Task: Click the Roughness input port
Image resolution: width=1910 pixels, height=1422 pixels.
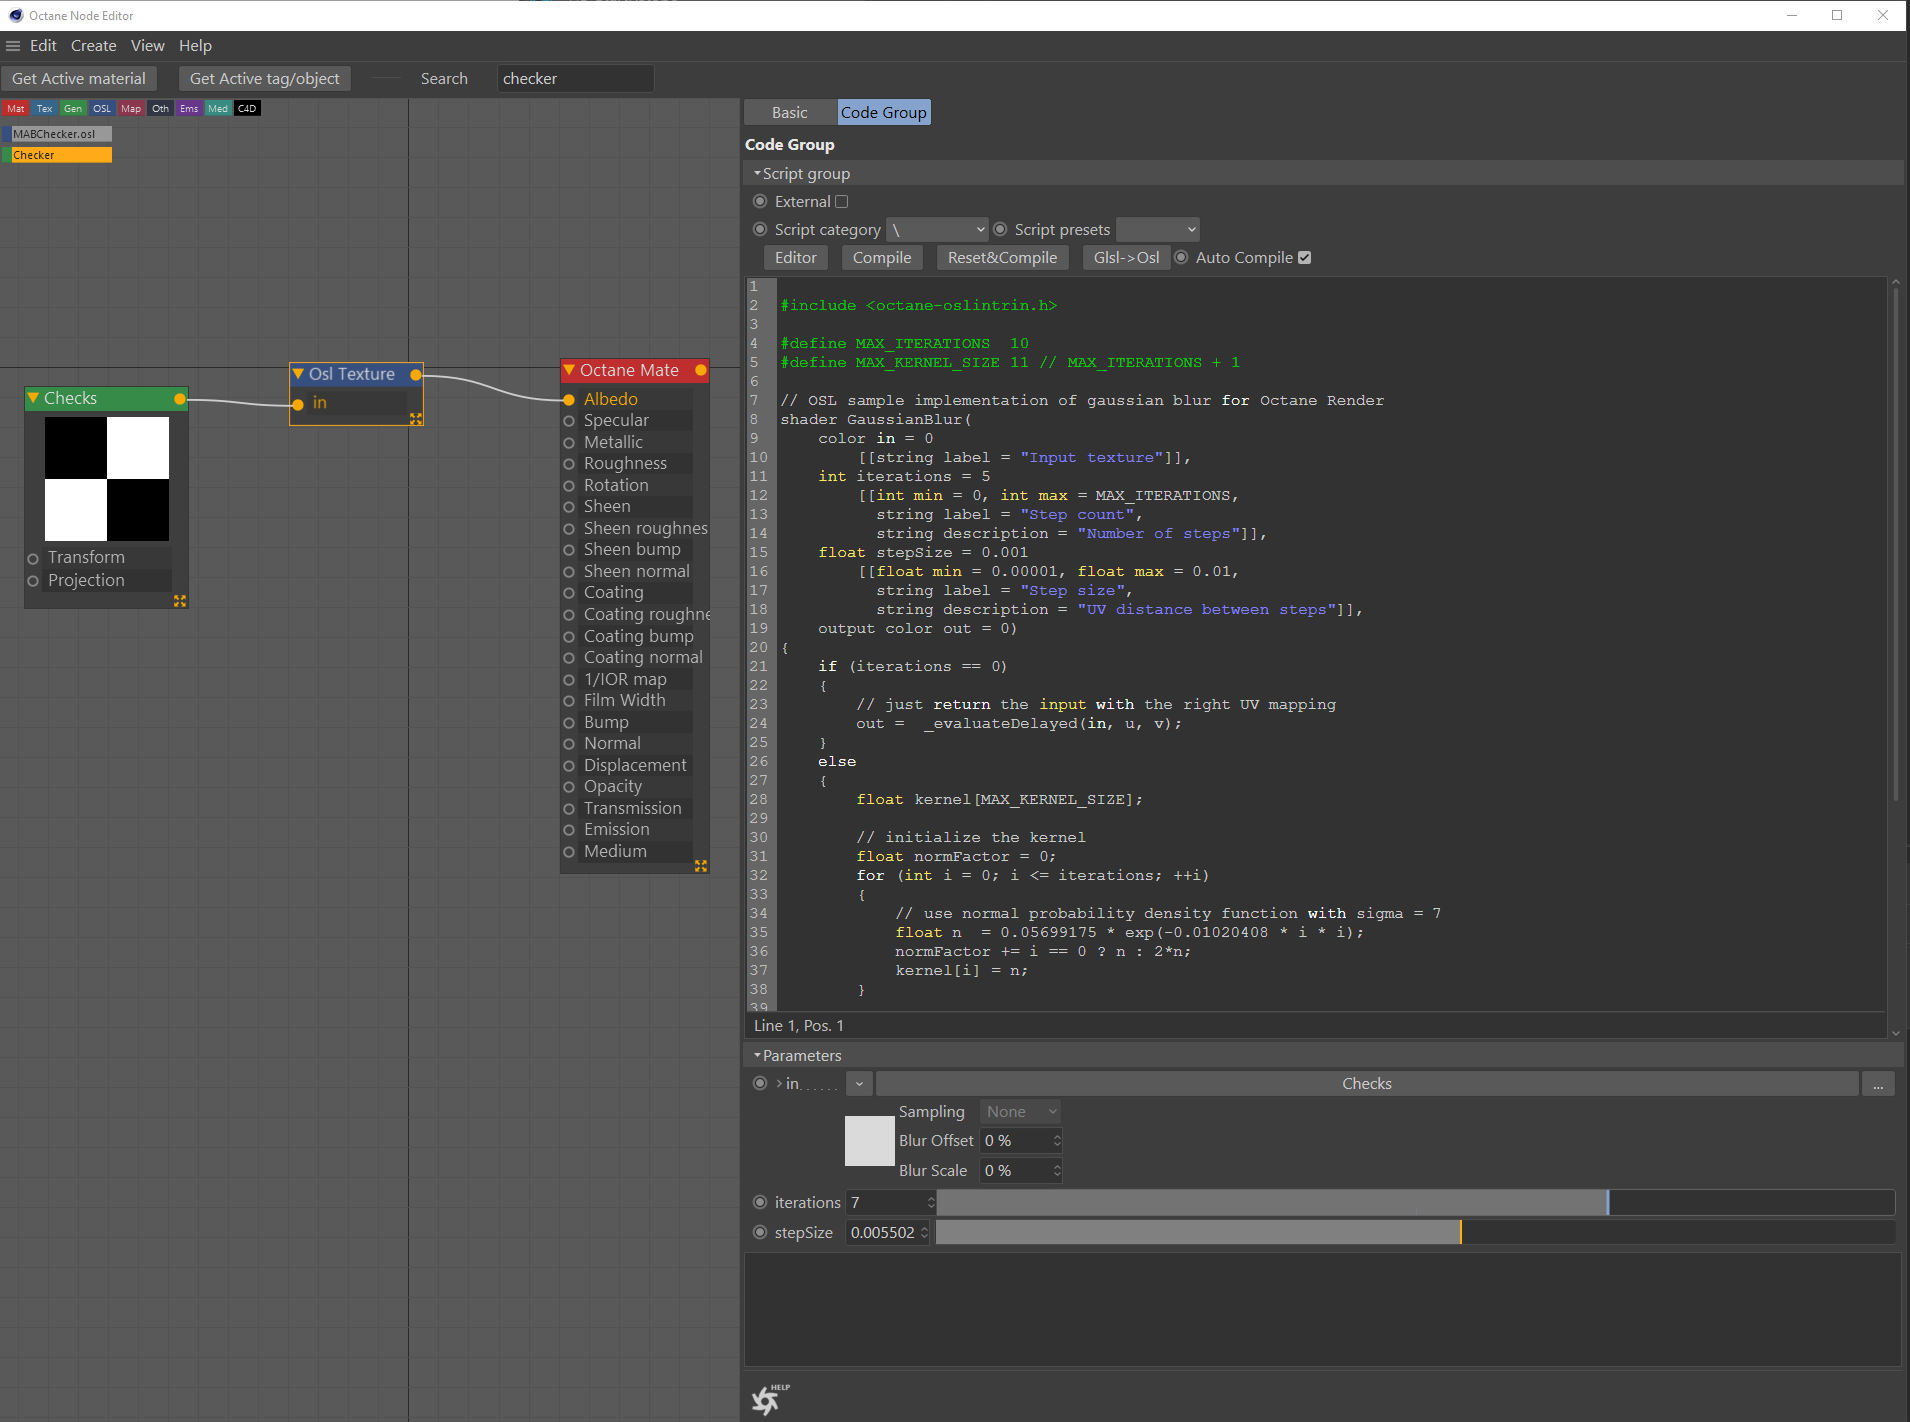Action: (569, 464)
